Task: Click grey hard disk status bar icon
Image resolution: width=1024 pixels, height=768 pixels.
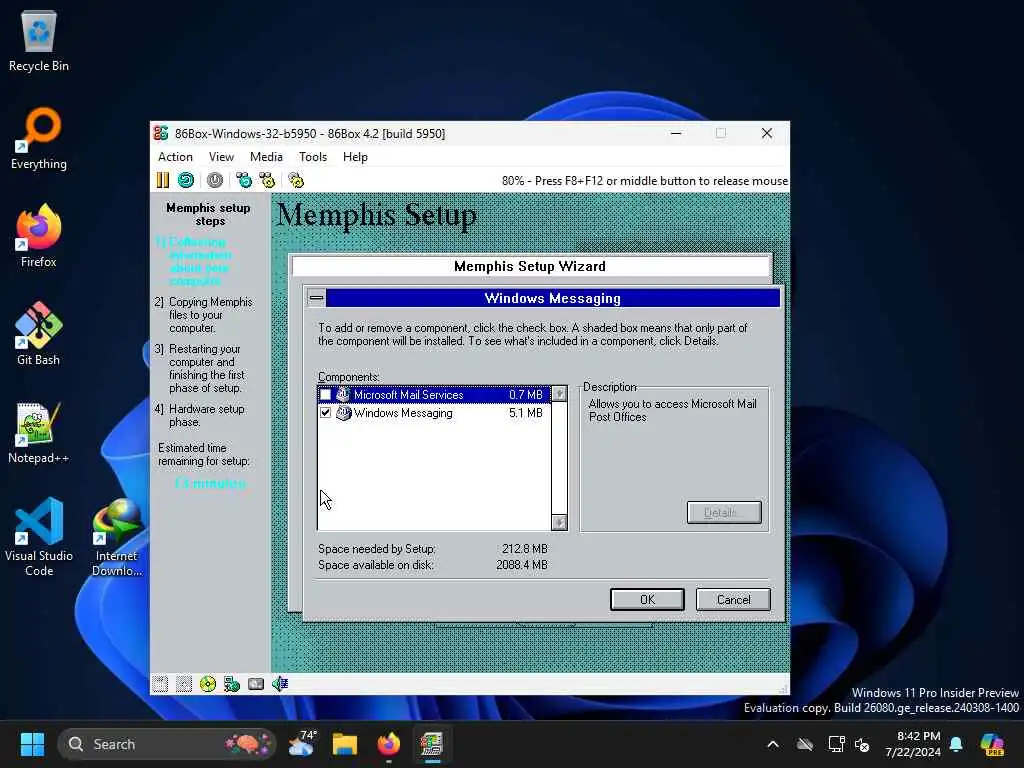Action: click(256, 684)
